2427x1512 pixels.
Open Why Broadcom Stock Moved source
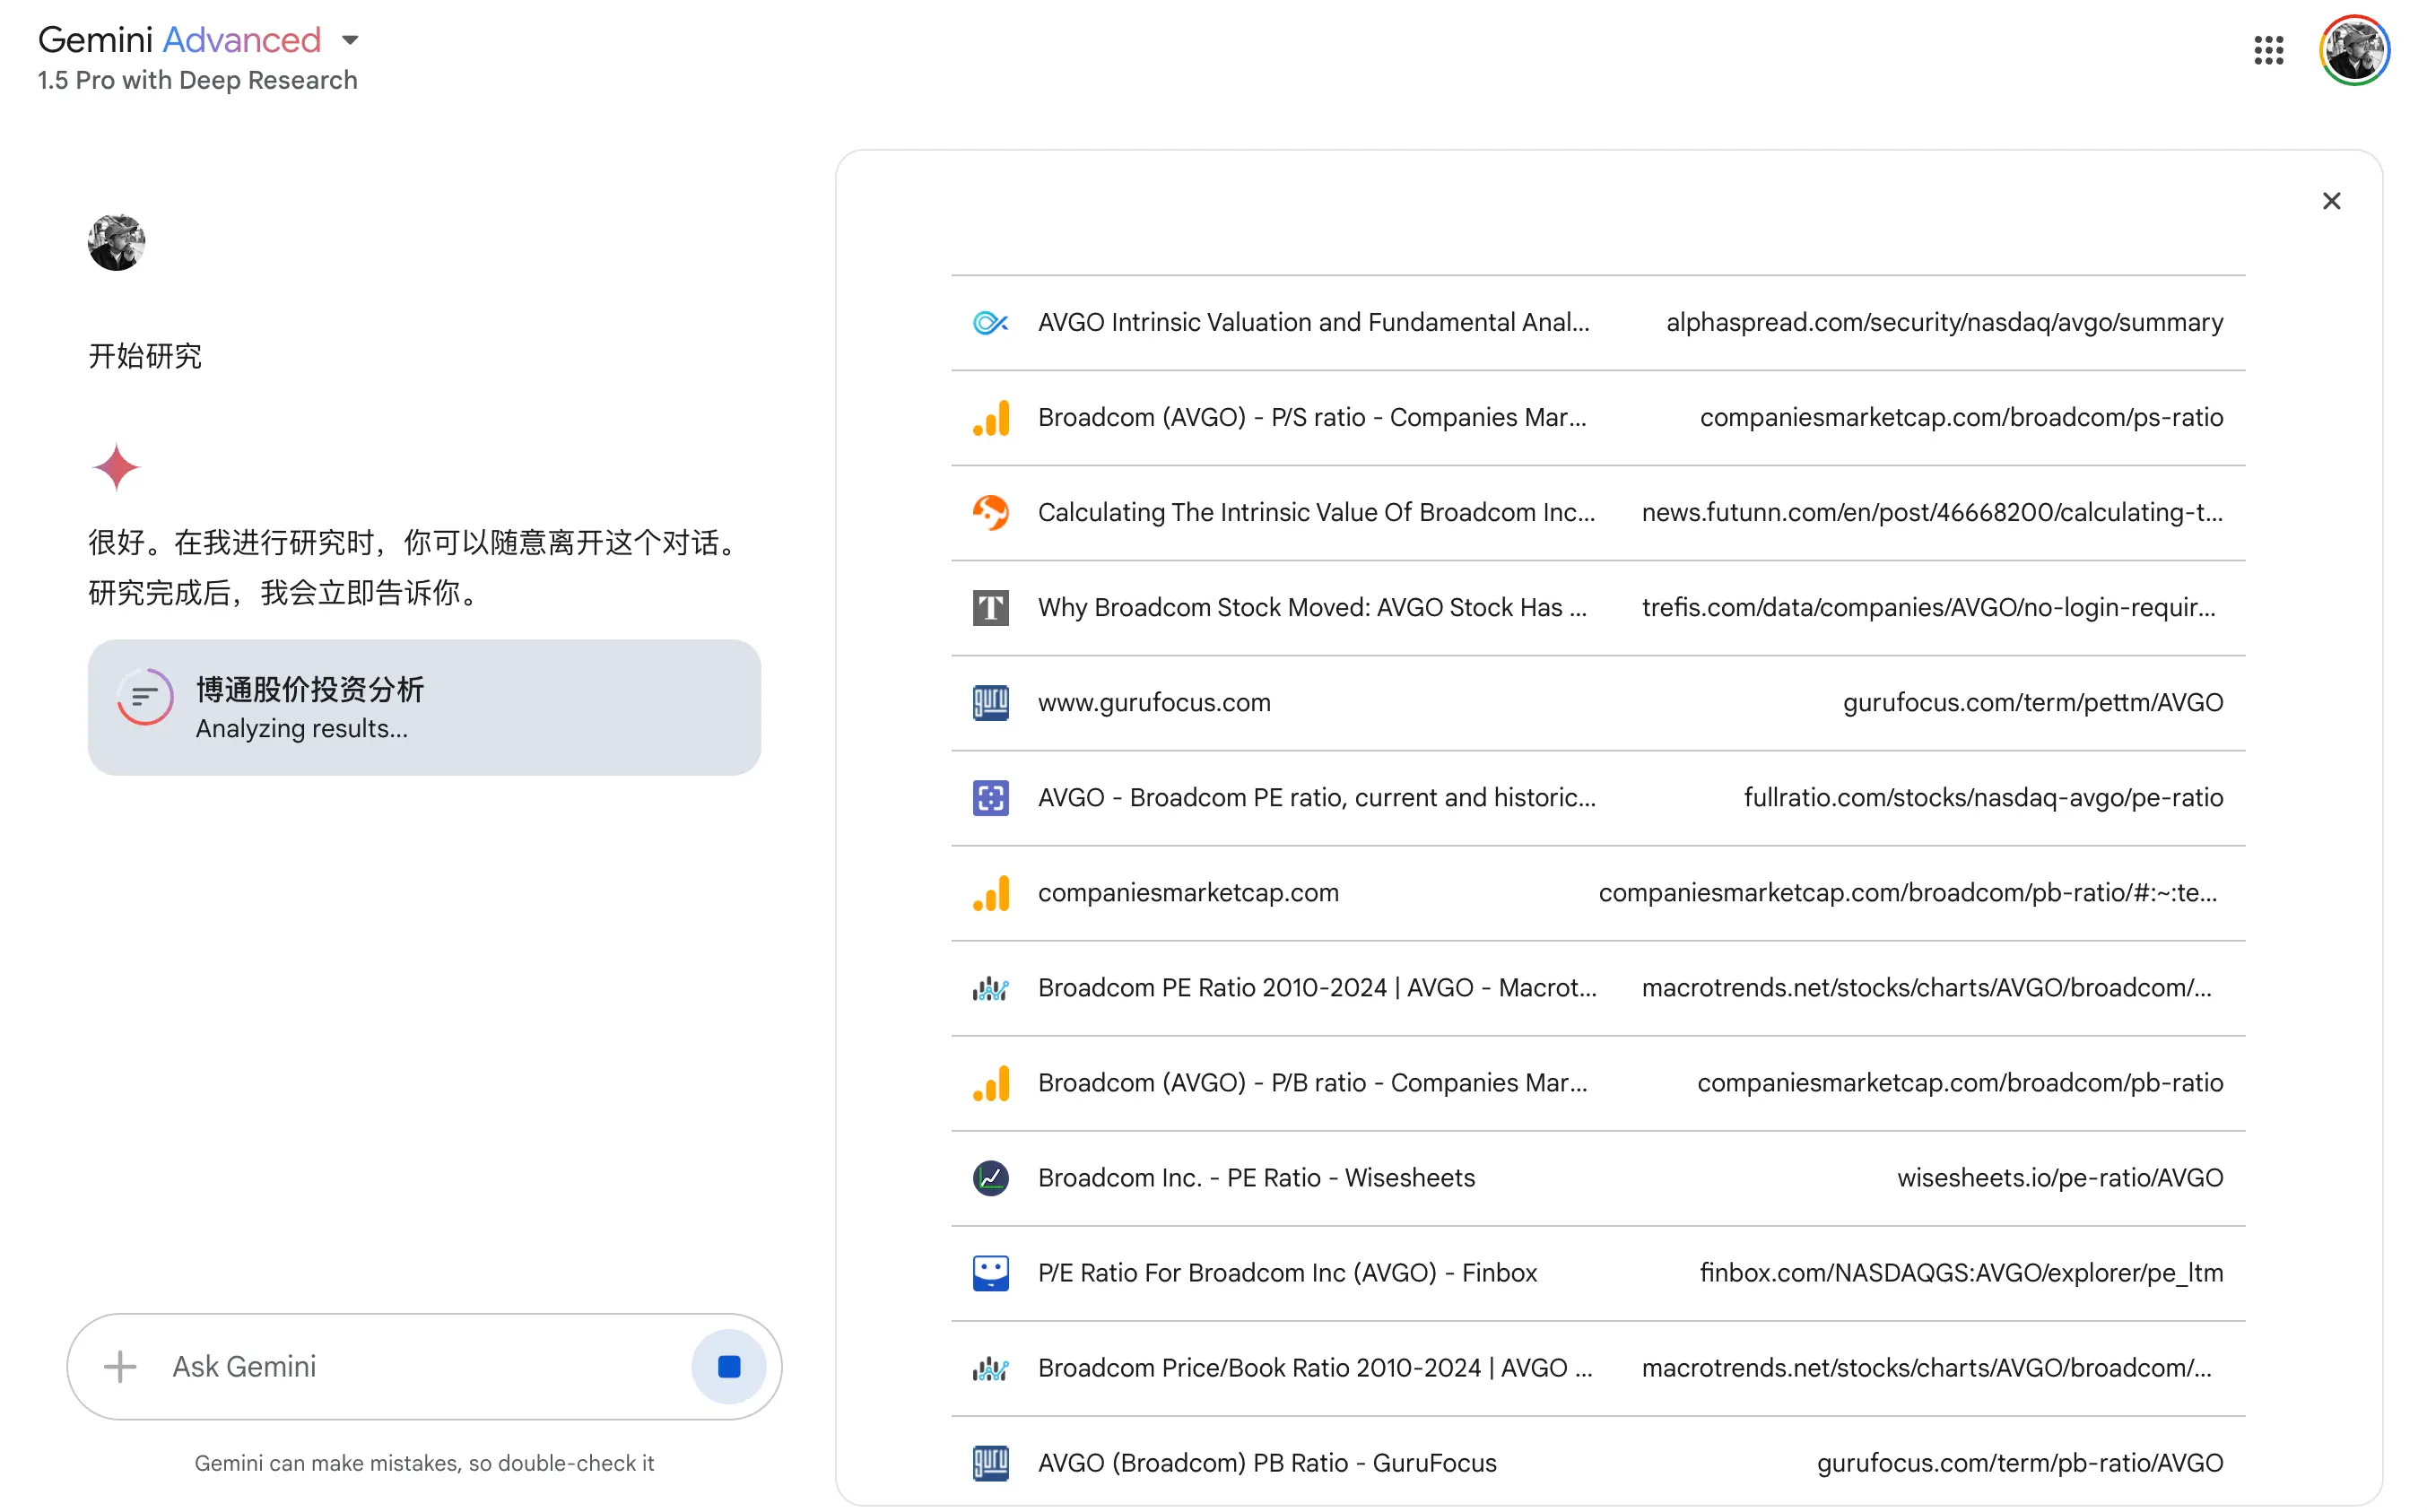[1312, 607]
